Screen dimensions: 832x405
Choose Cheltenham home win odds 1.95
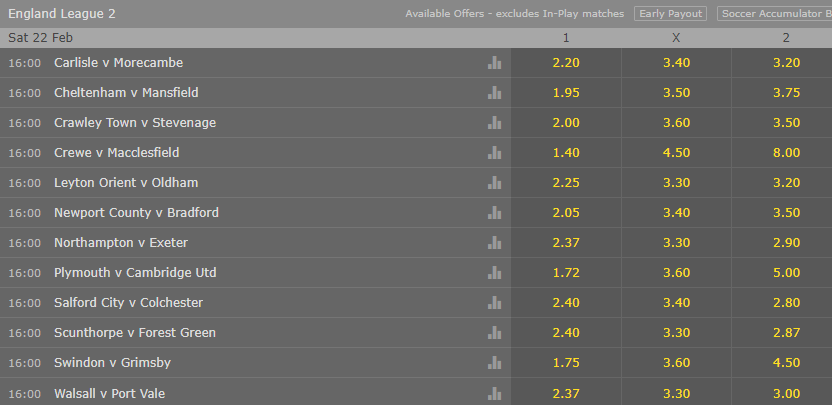(566, 92)
